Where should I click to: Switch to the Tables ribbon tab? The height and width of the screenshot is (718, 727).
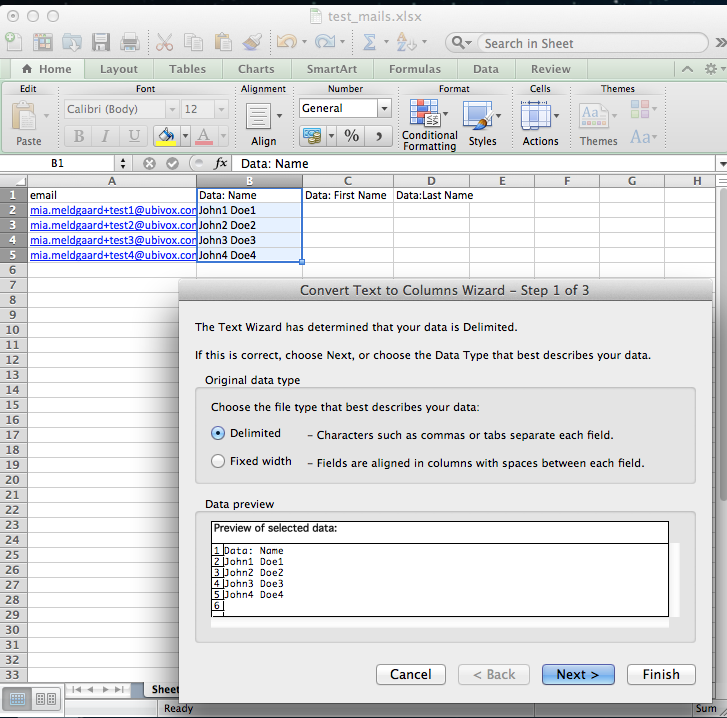click(x=187, y=69)
